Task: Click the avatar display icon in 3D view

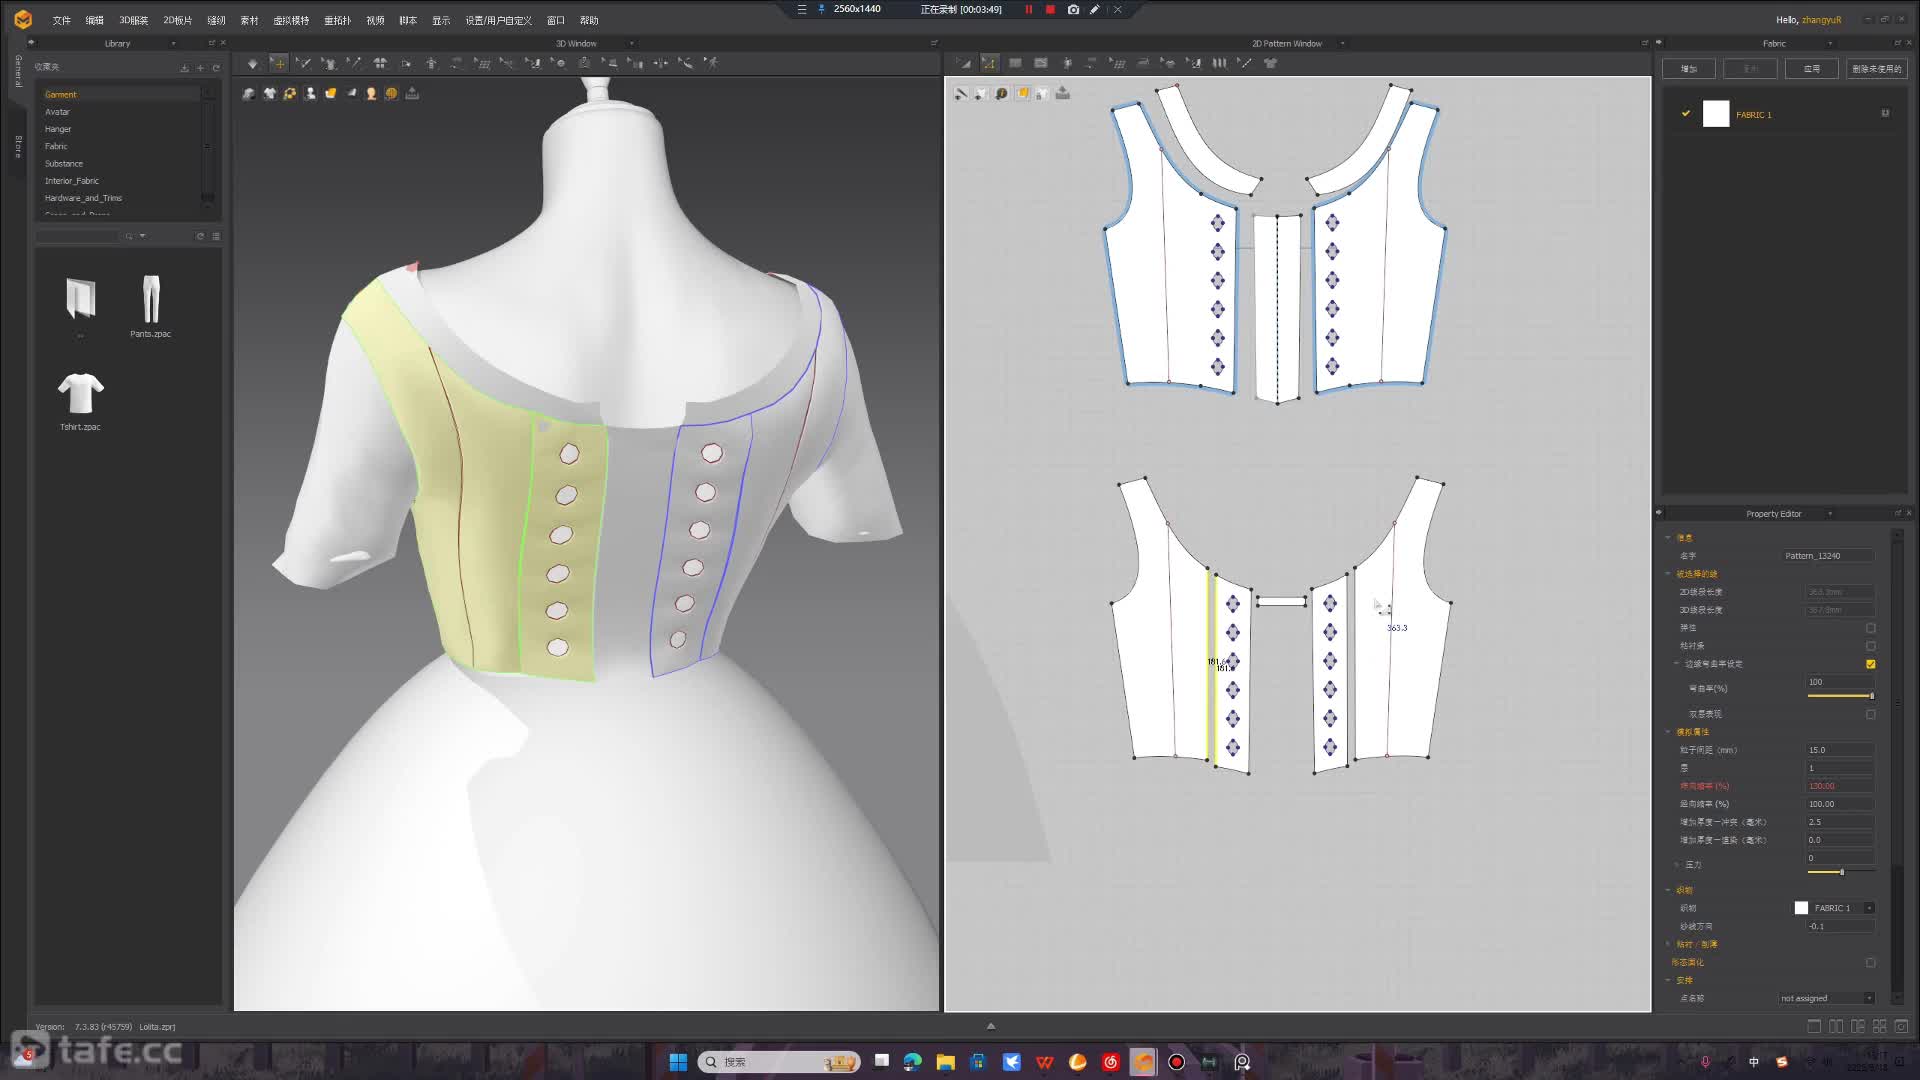Action: click(310, 93)
